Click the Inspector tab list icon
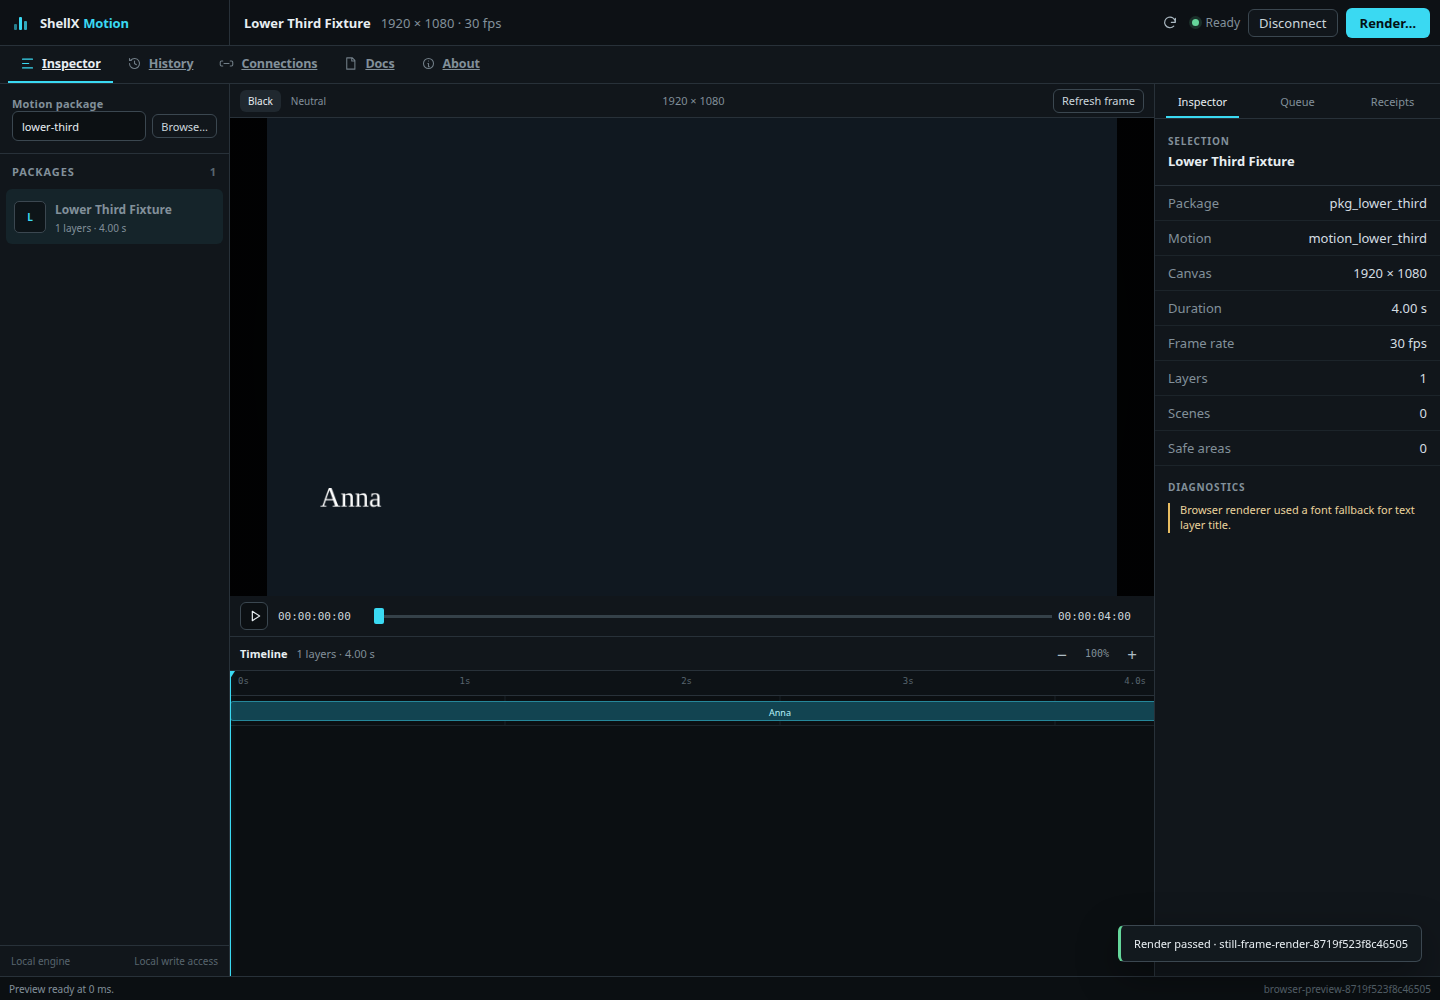Screen dimensions: 1440x1000 [x=27, y=63]
